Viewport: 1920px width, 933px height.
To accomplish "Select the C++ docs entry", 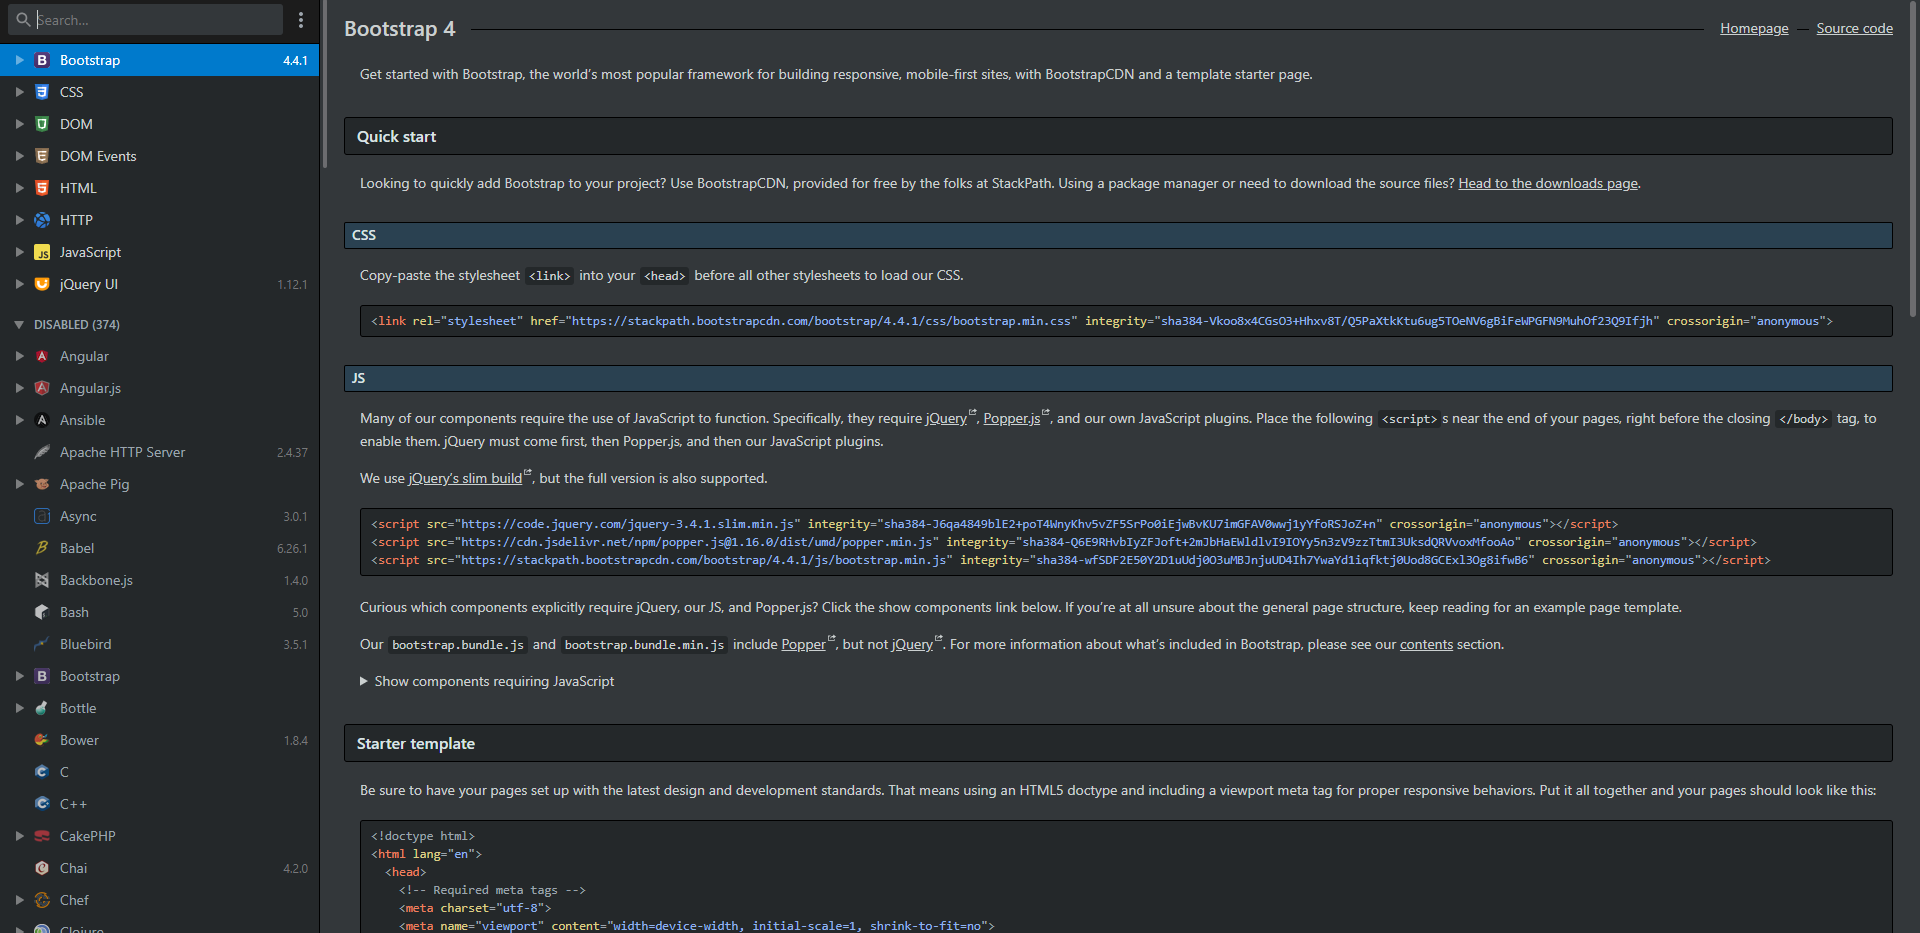I will (x=160, y=804).
